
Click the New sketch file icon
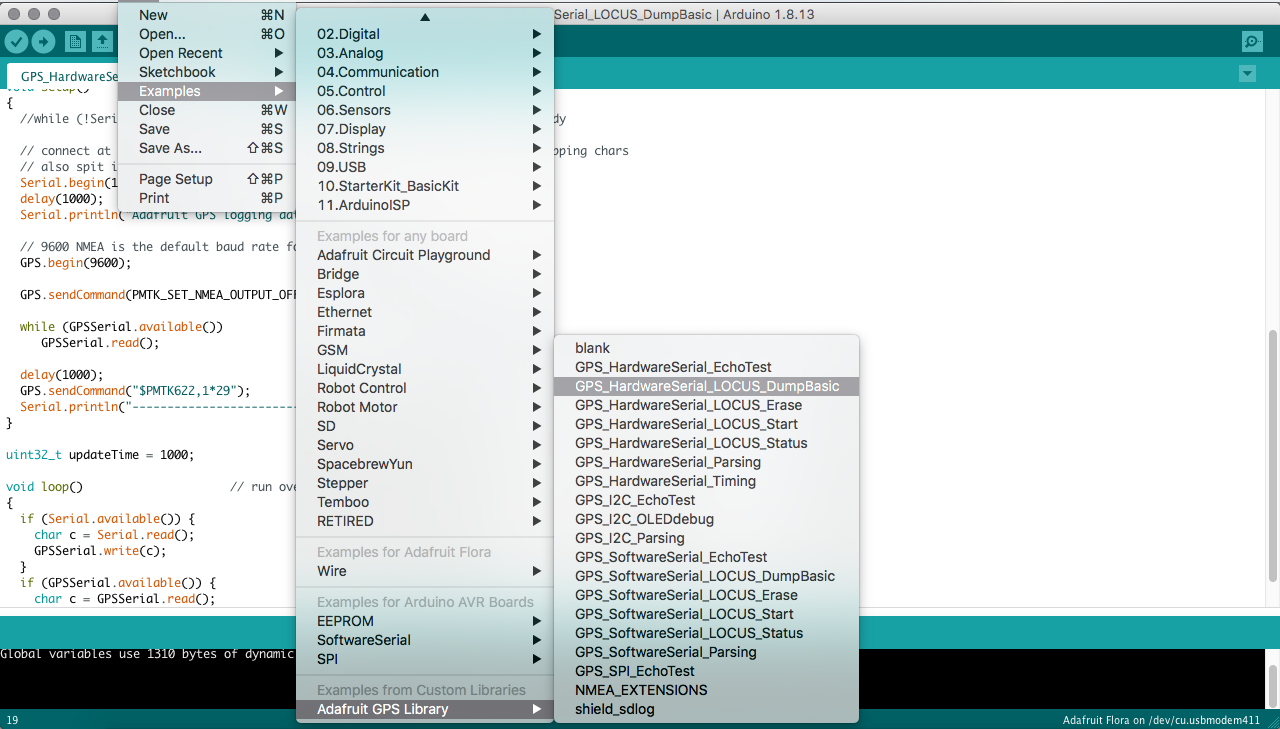point(75,41)
